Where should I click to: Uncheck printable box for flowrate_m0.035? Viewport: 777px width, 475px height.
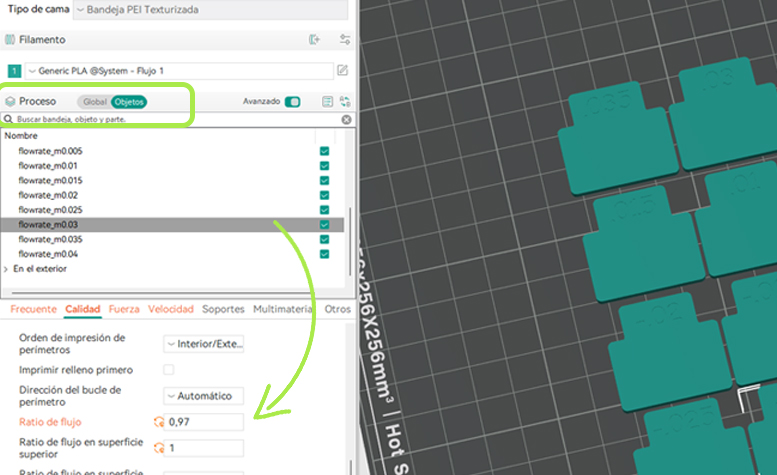325,239
